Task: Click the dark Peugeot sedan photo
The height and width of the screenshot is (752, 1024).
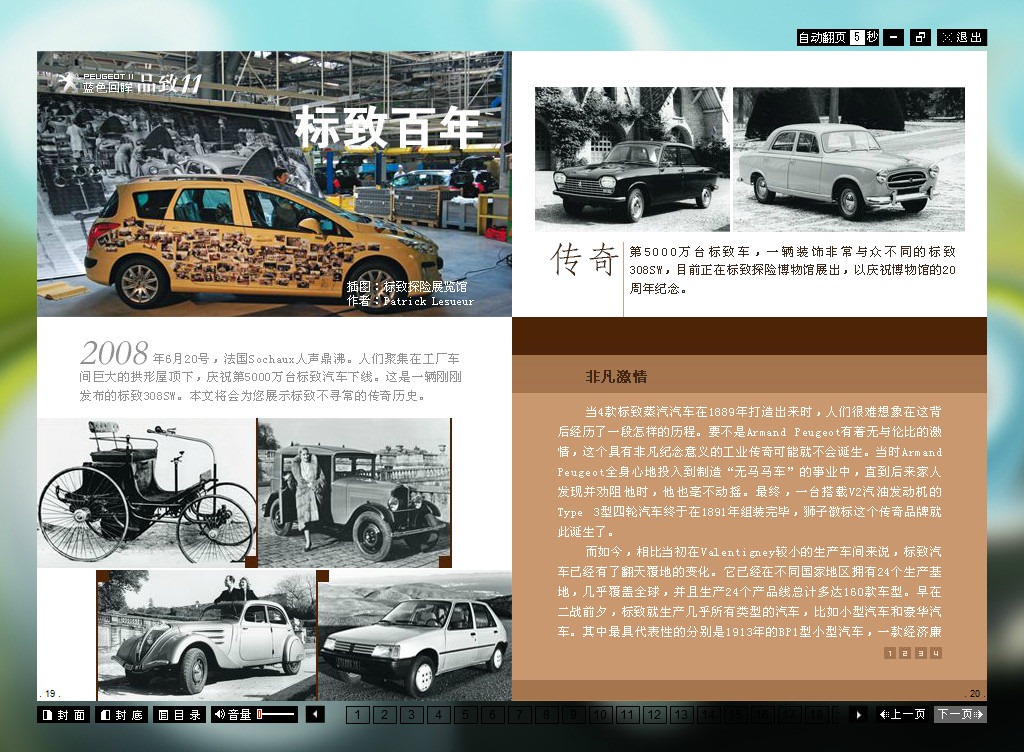Action: 632,159
